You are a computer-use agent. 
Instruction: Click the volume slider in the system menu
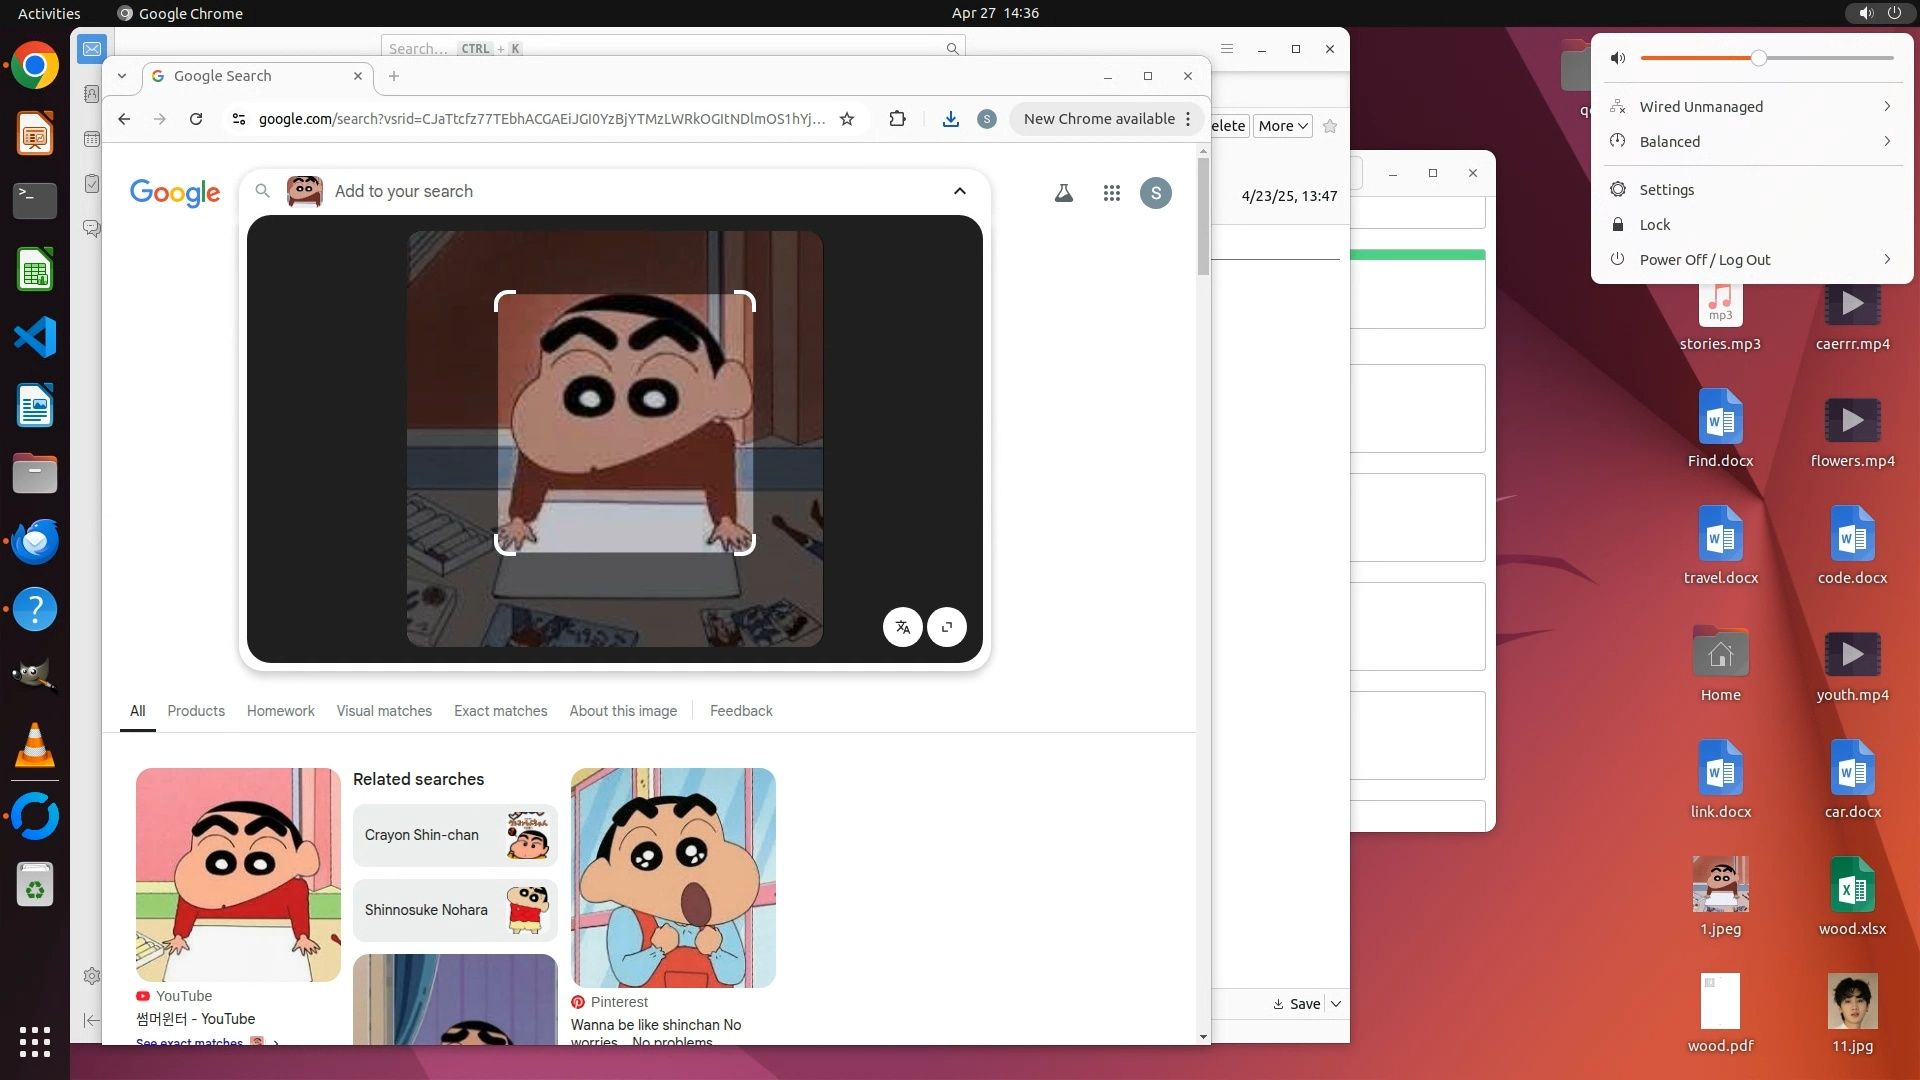tap(1758, 58)
